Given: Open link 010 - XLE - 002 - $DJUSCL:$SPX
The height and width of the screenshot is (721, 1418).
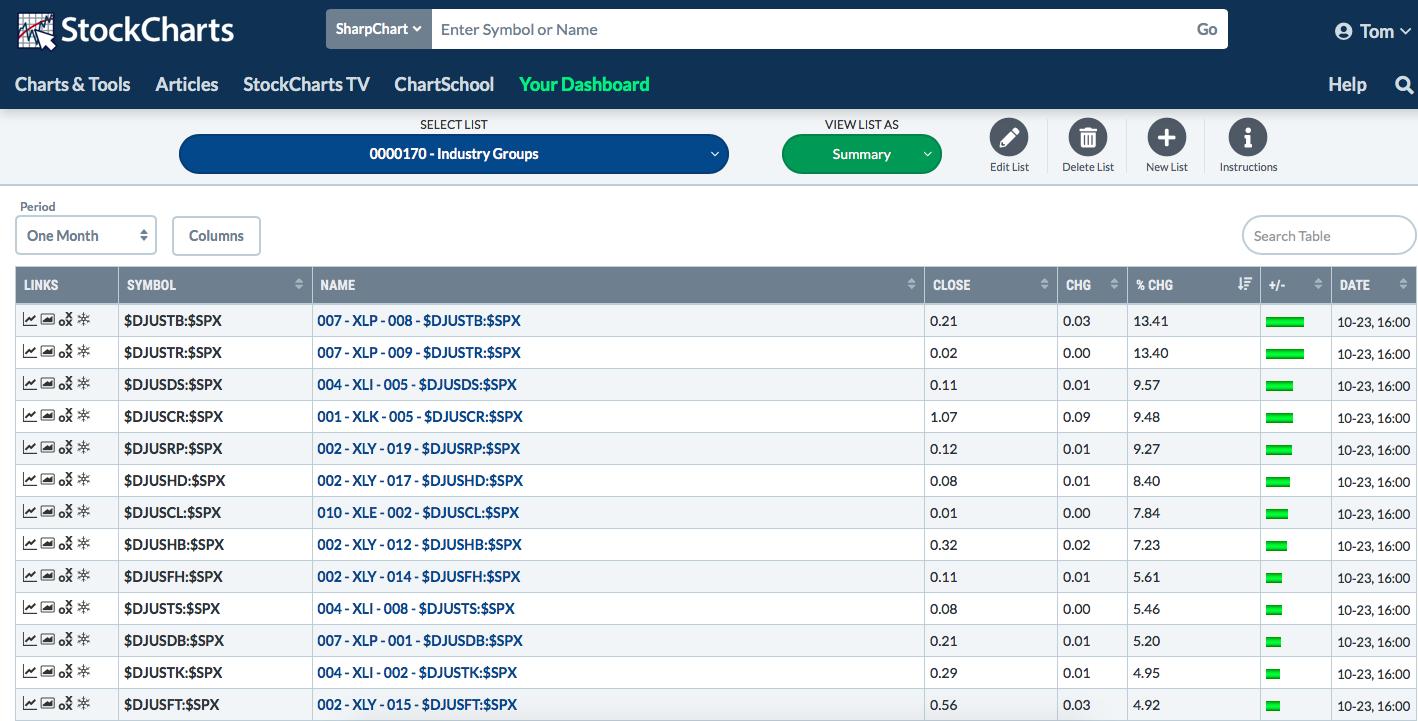Looking at the screenshot, I should (x=418, y=513).
